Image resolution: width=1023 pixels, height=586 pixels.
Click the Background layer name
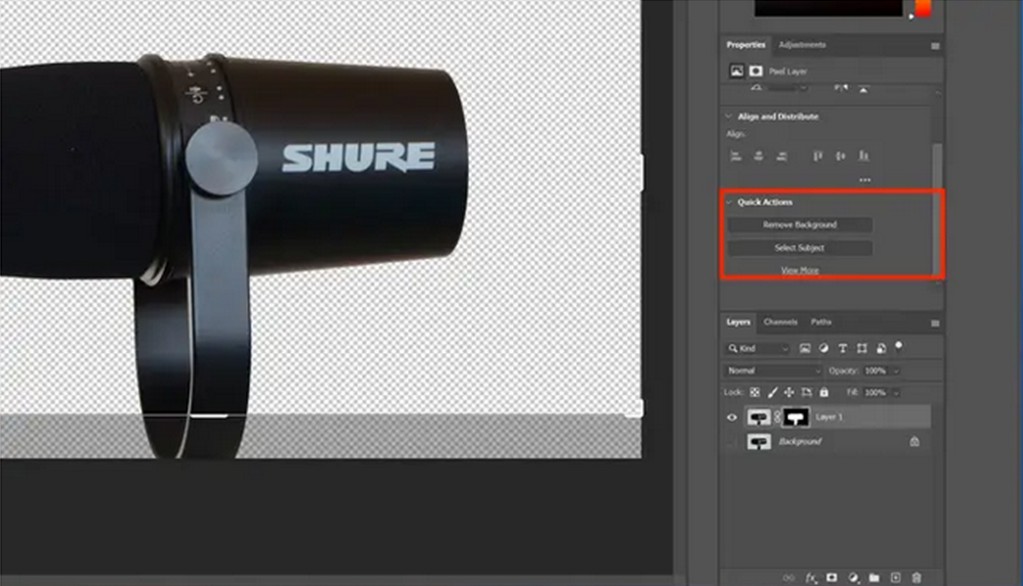[x=800, y=442]
